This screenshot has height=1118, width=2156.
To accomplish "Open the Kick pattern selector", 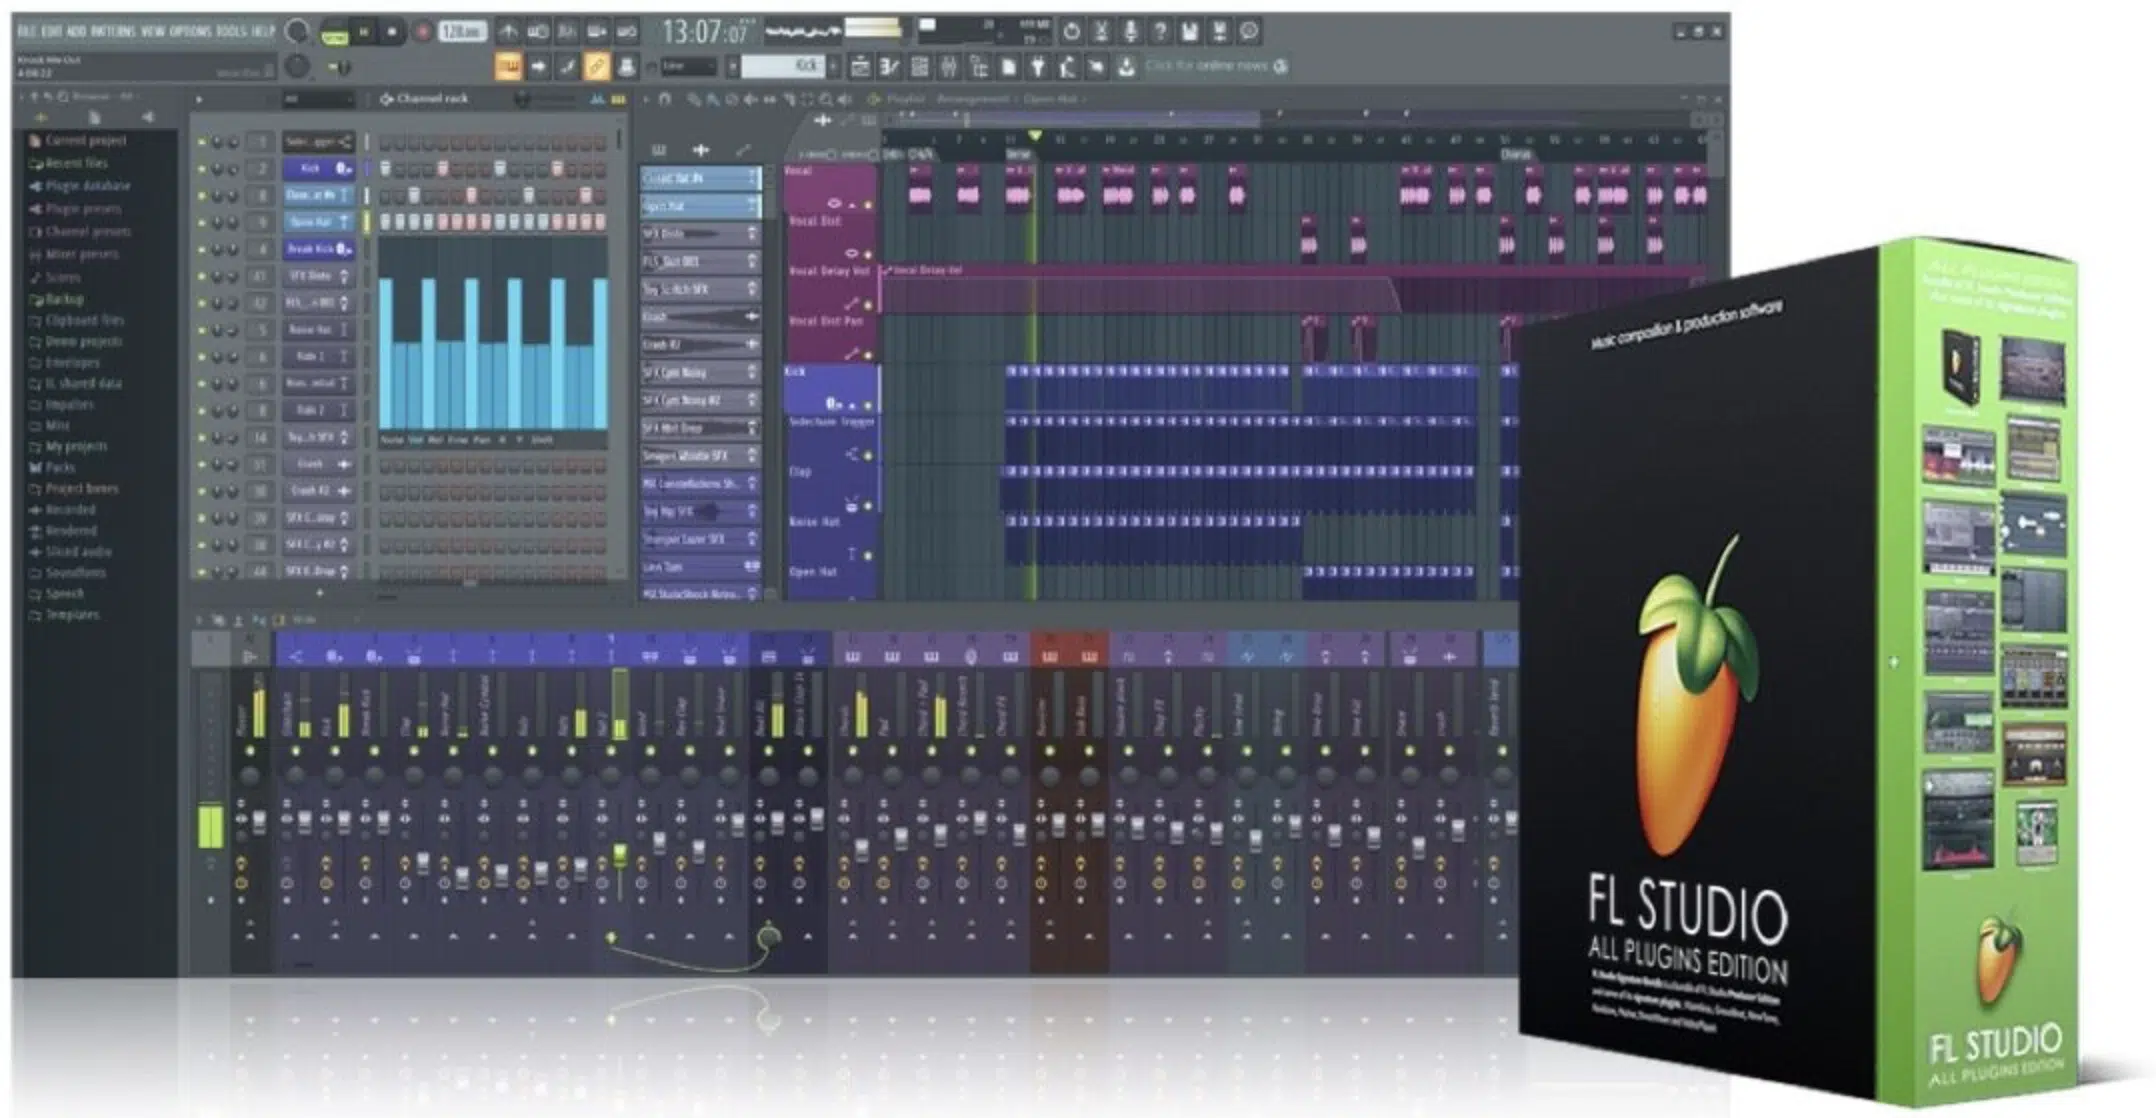I will (782, 66).
